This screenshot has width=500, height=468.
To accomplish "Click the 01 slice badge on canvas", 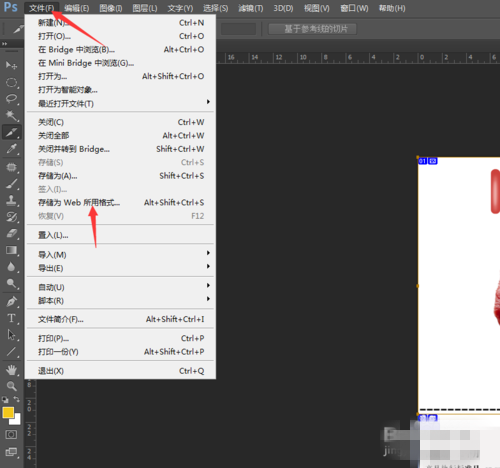I will pos(423,161).
